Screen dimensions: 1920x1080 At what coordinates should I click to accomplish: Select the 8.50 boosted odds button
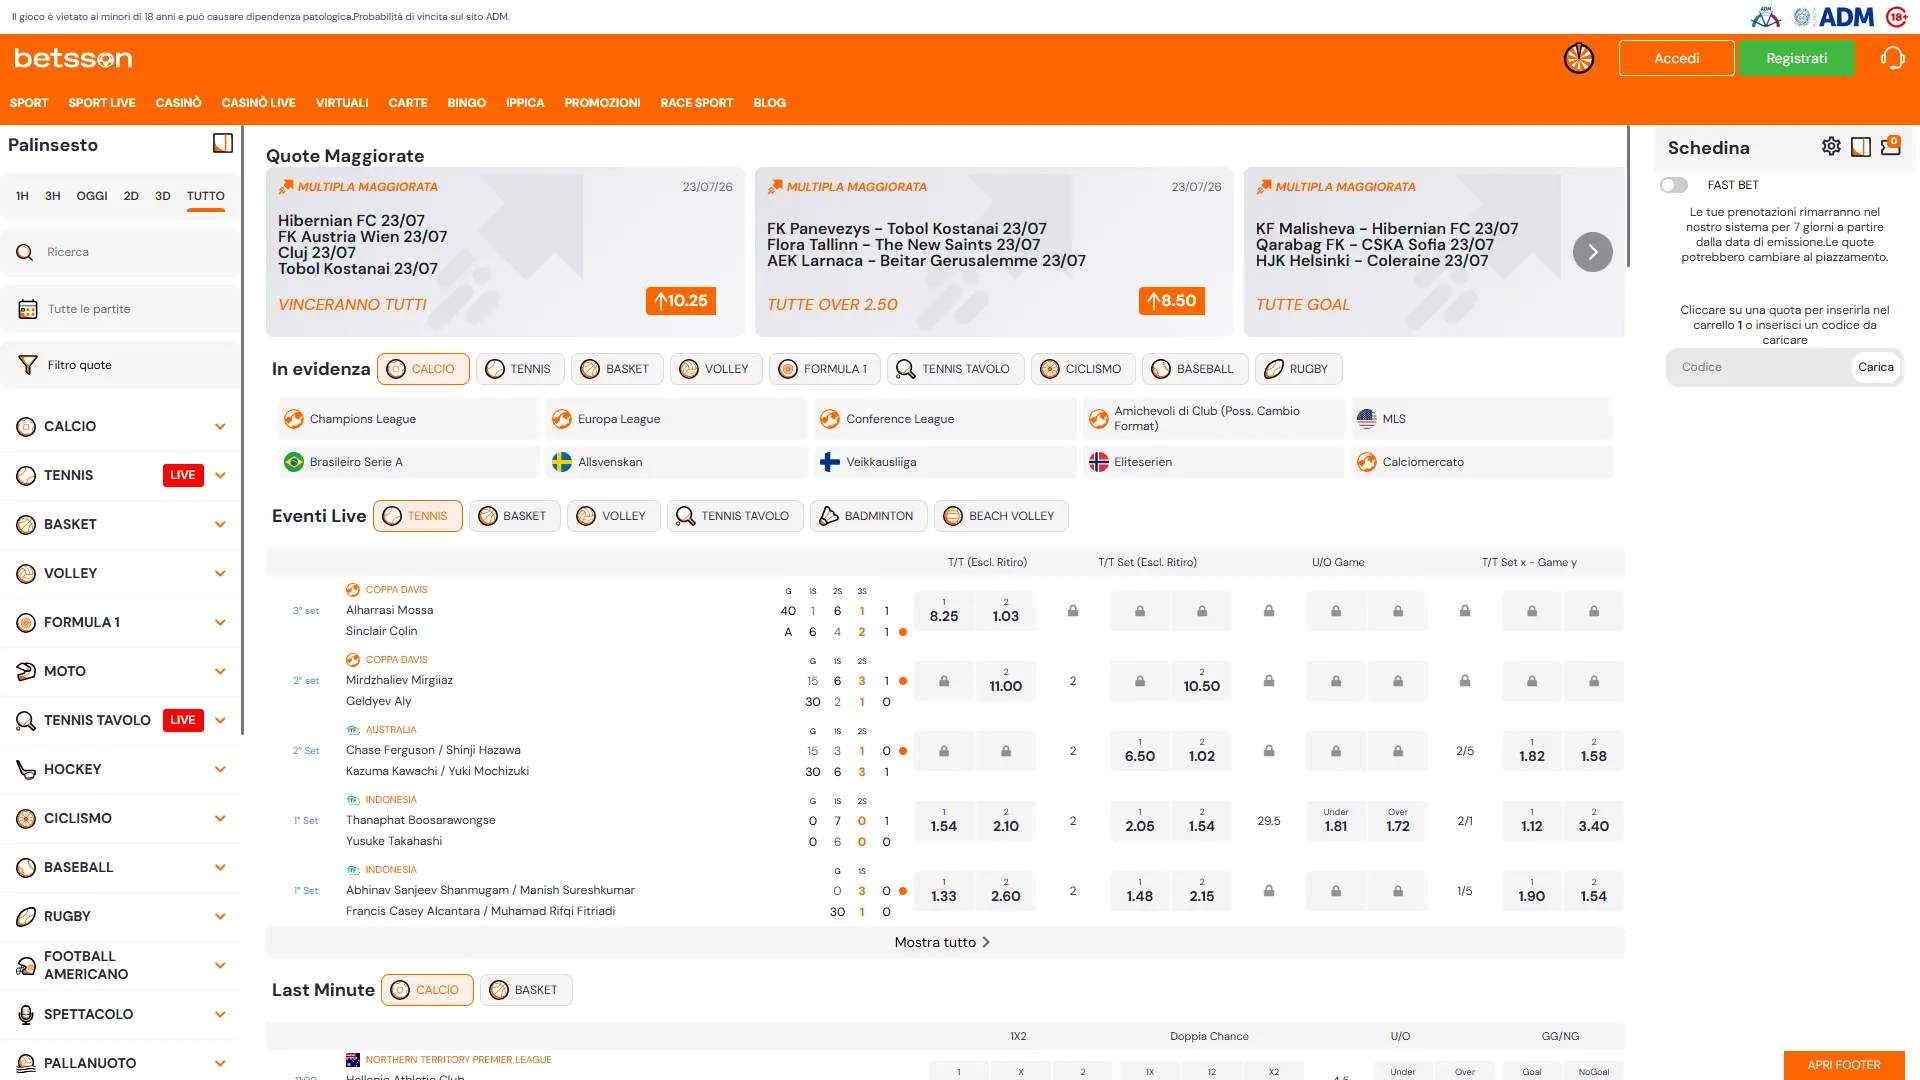(1172, 301)
